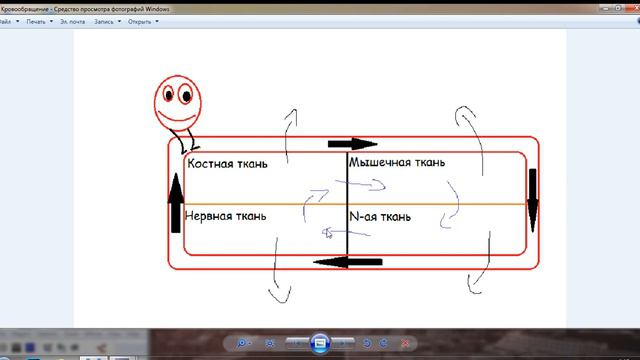This screenshot has width=640, height=360.
Task: Open the Печать dropdown menu
Action: (x=40, y=22)
